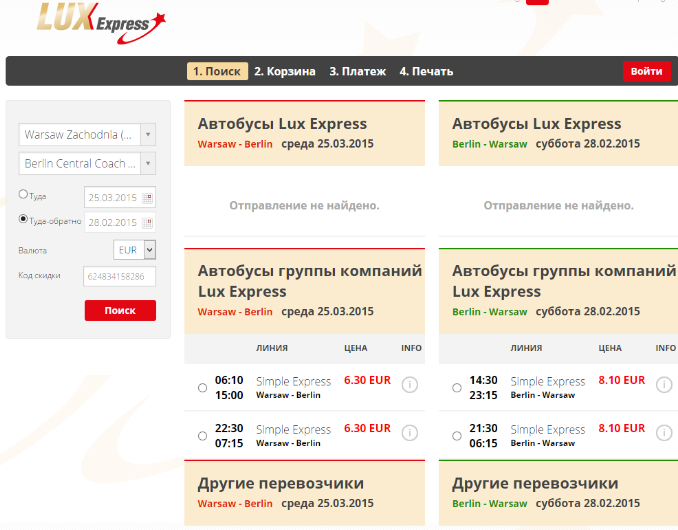This screenshot has width=678, height=530.
Task: Go to the '2. Корзина' step
Action: point(284,71)
